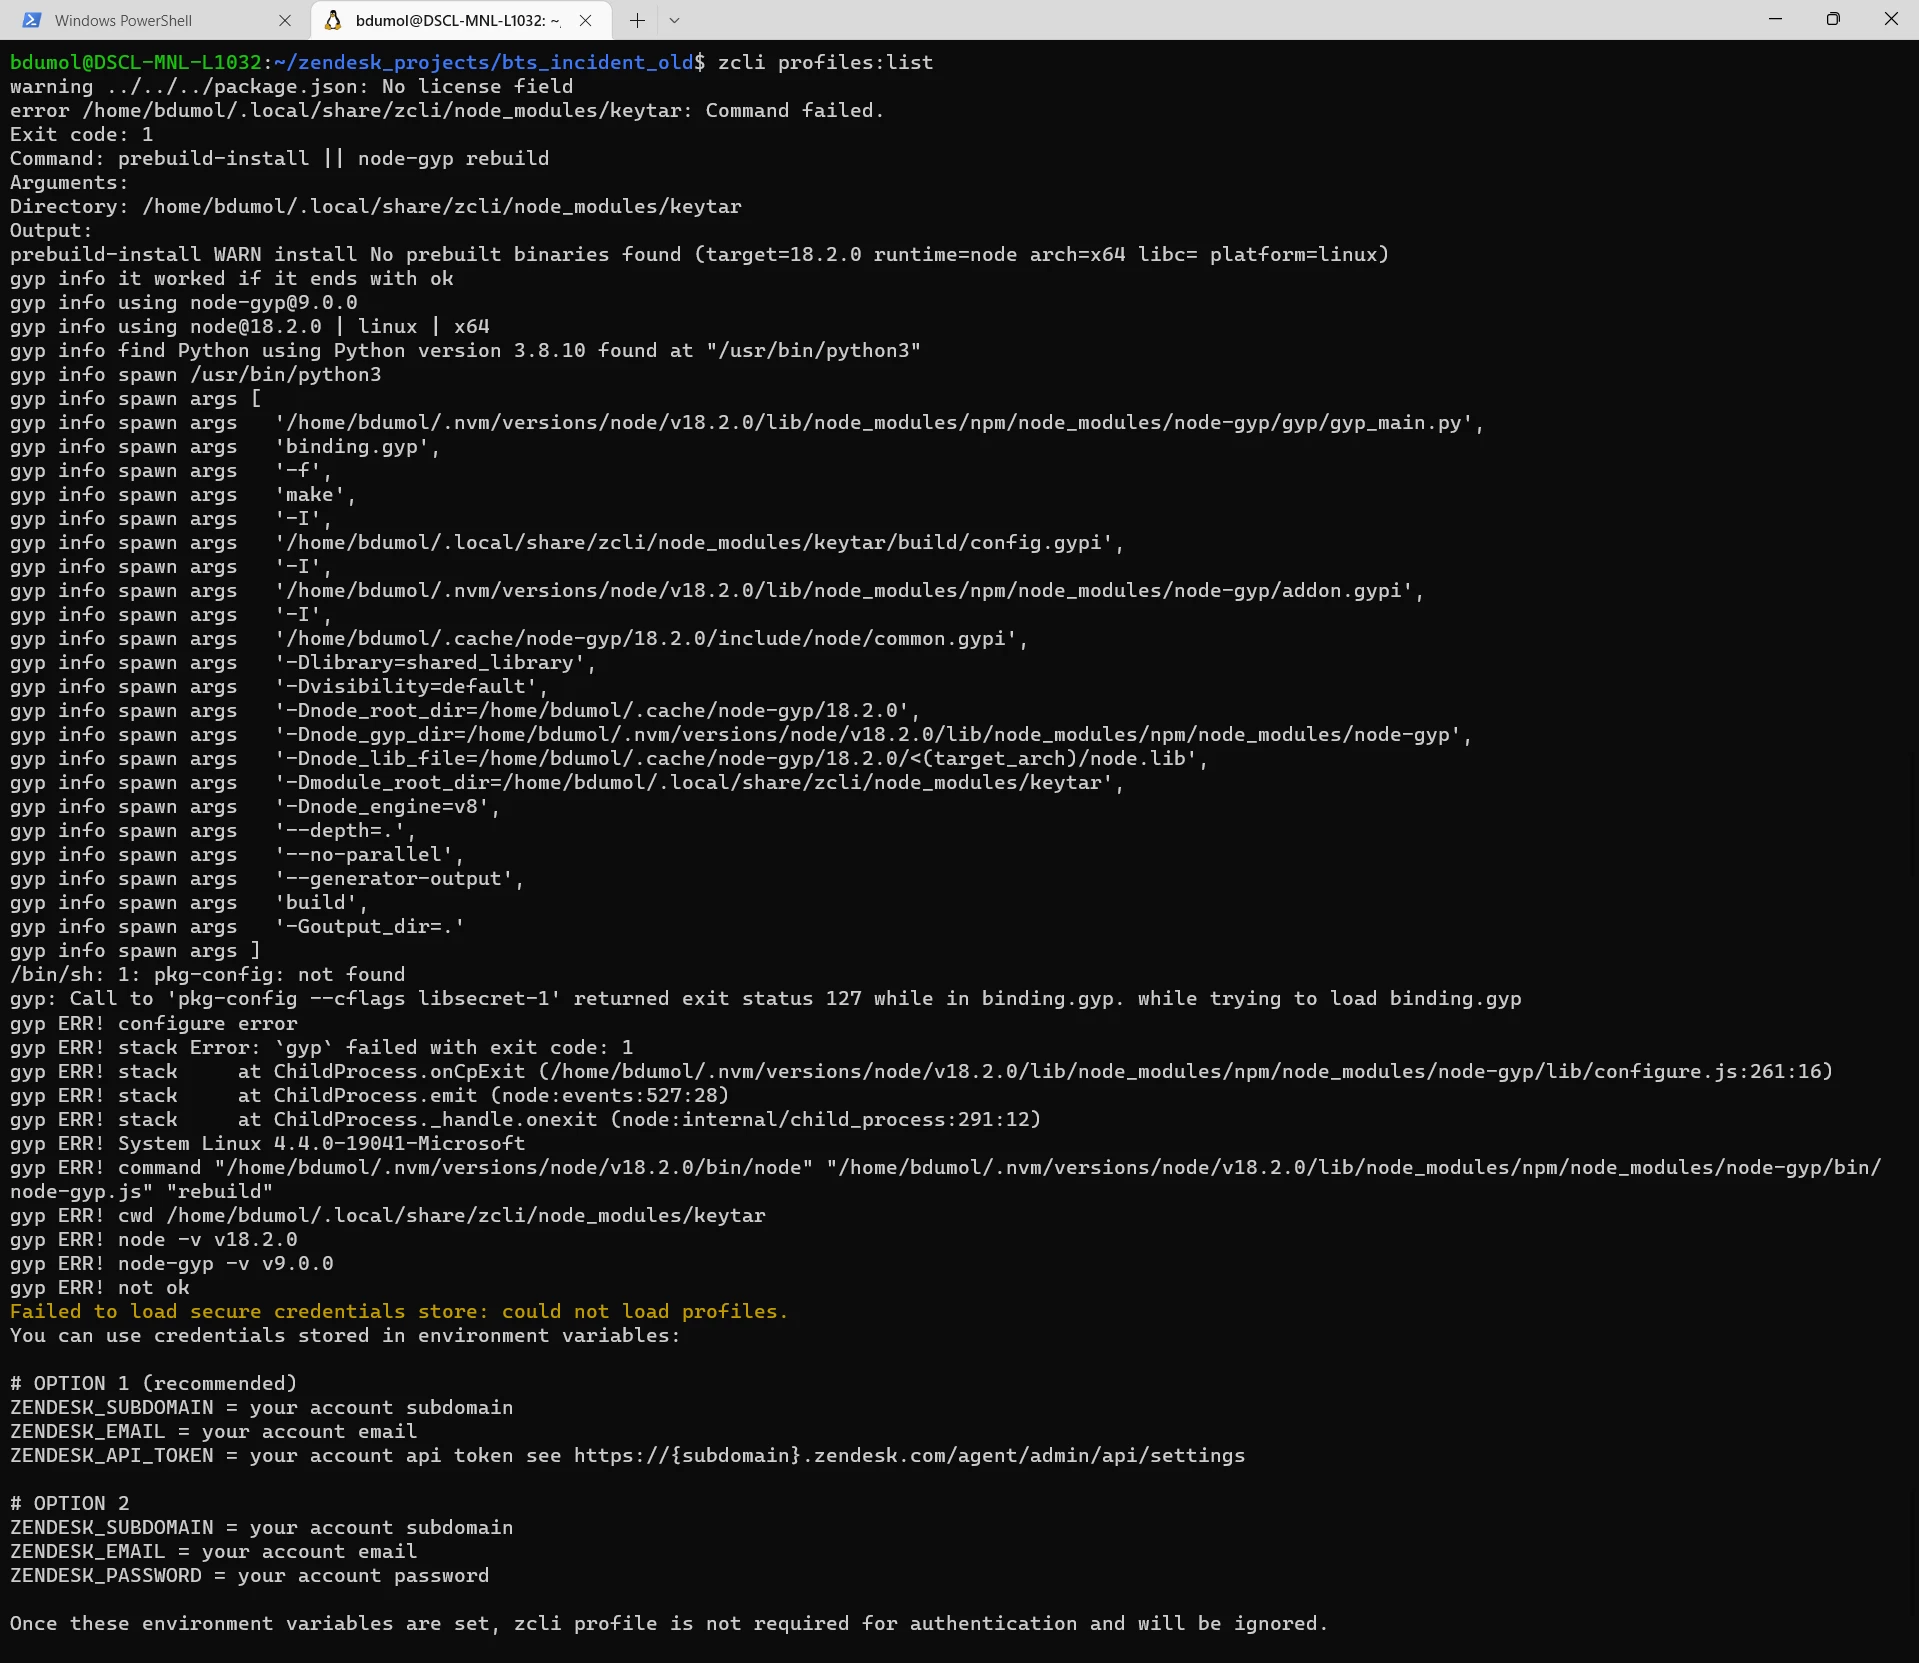
Task: Click the 'binding.gyp' spawn args line
Action: [x=225, y=446]
